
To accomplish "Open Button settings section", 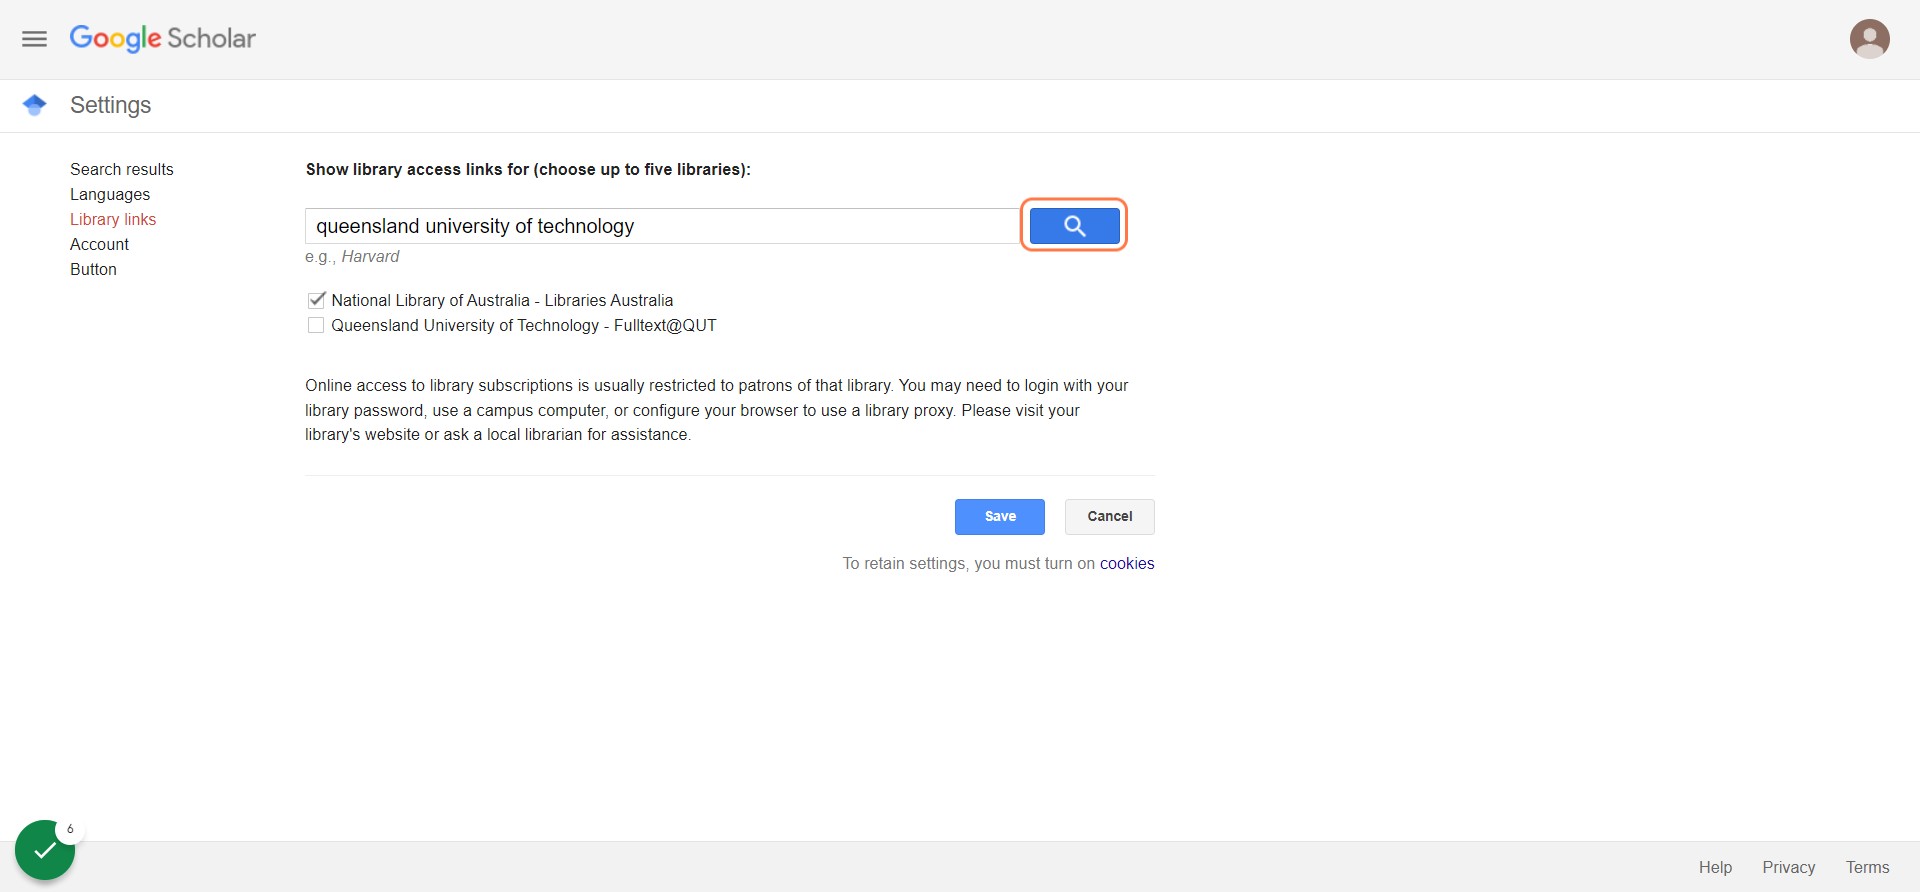I will pyautogui.click(x=94, y=269).
